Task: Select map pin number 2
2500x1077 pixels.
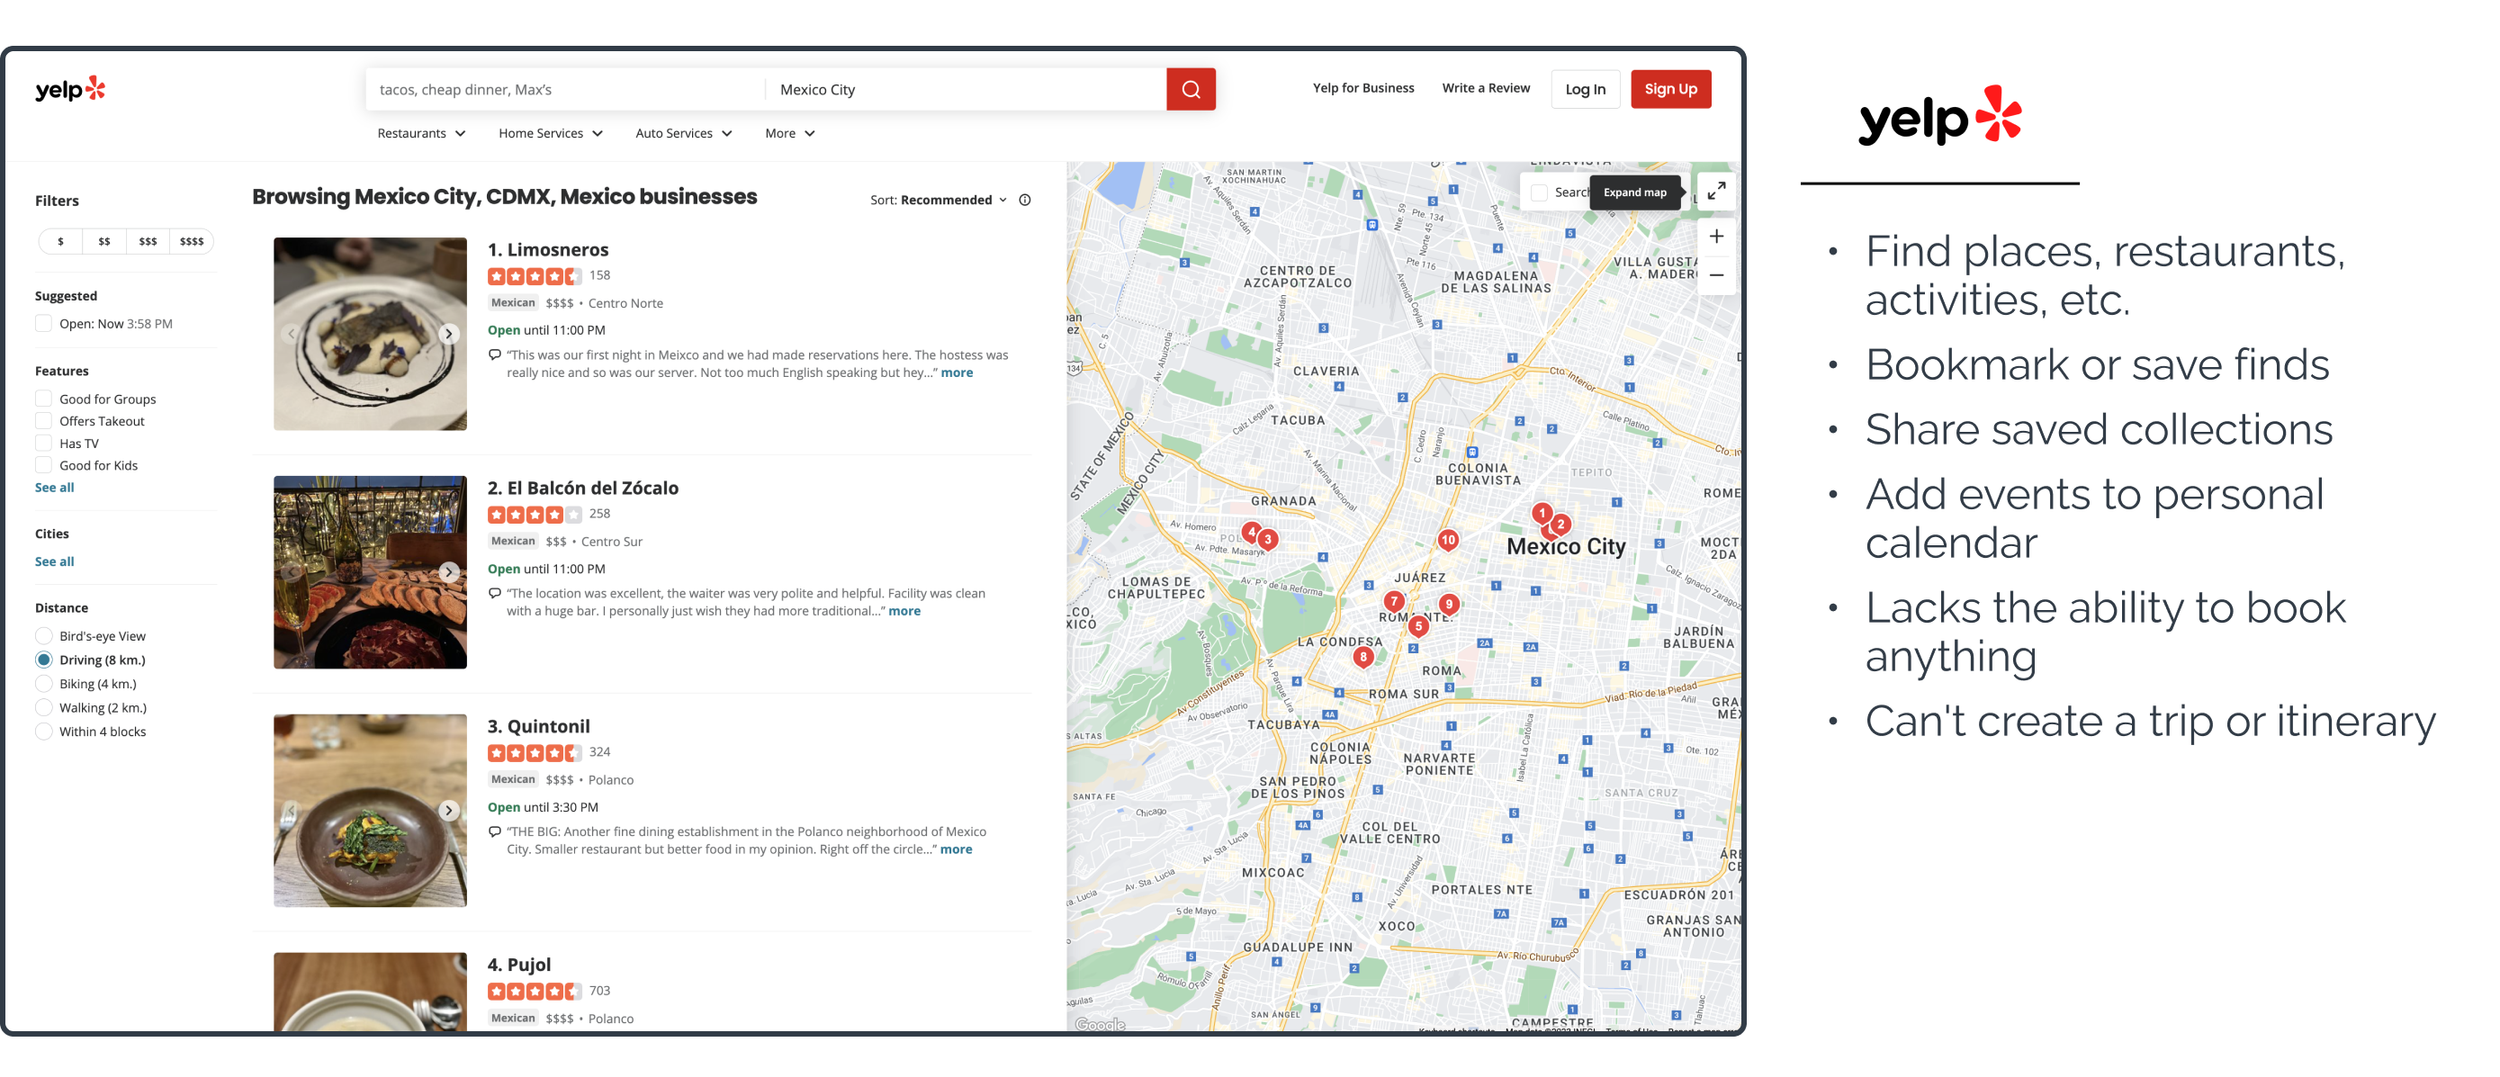Action: click(1560, 524)
